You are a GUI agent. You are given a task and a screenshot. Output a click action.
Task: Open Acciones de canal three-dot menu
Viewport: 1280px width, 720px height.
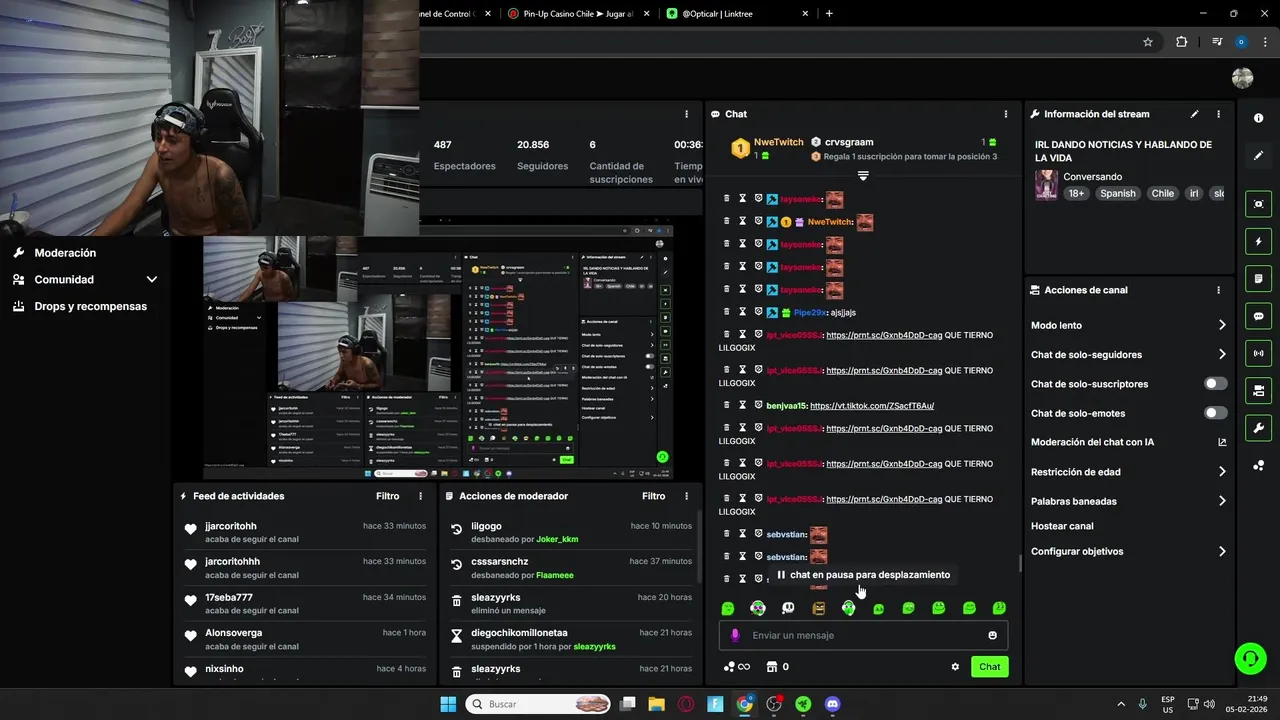click(x=1218, y=290)
